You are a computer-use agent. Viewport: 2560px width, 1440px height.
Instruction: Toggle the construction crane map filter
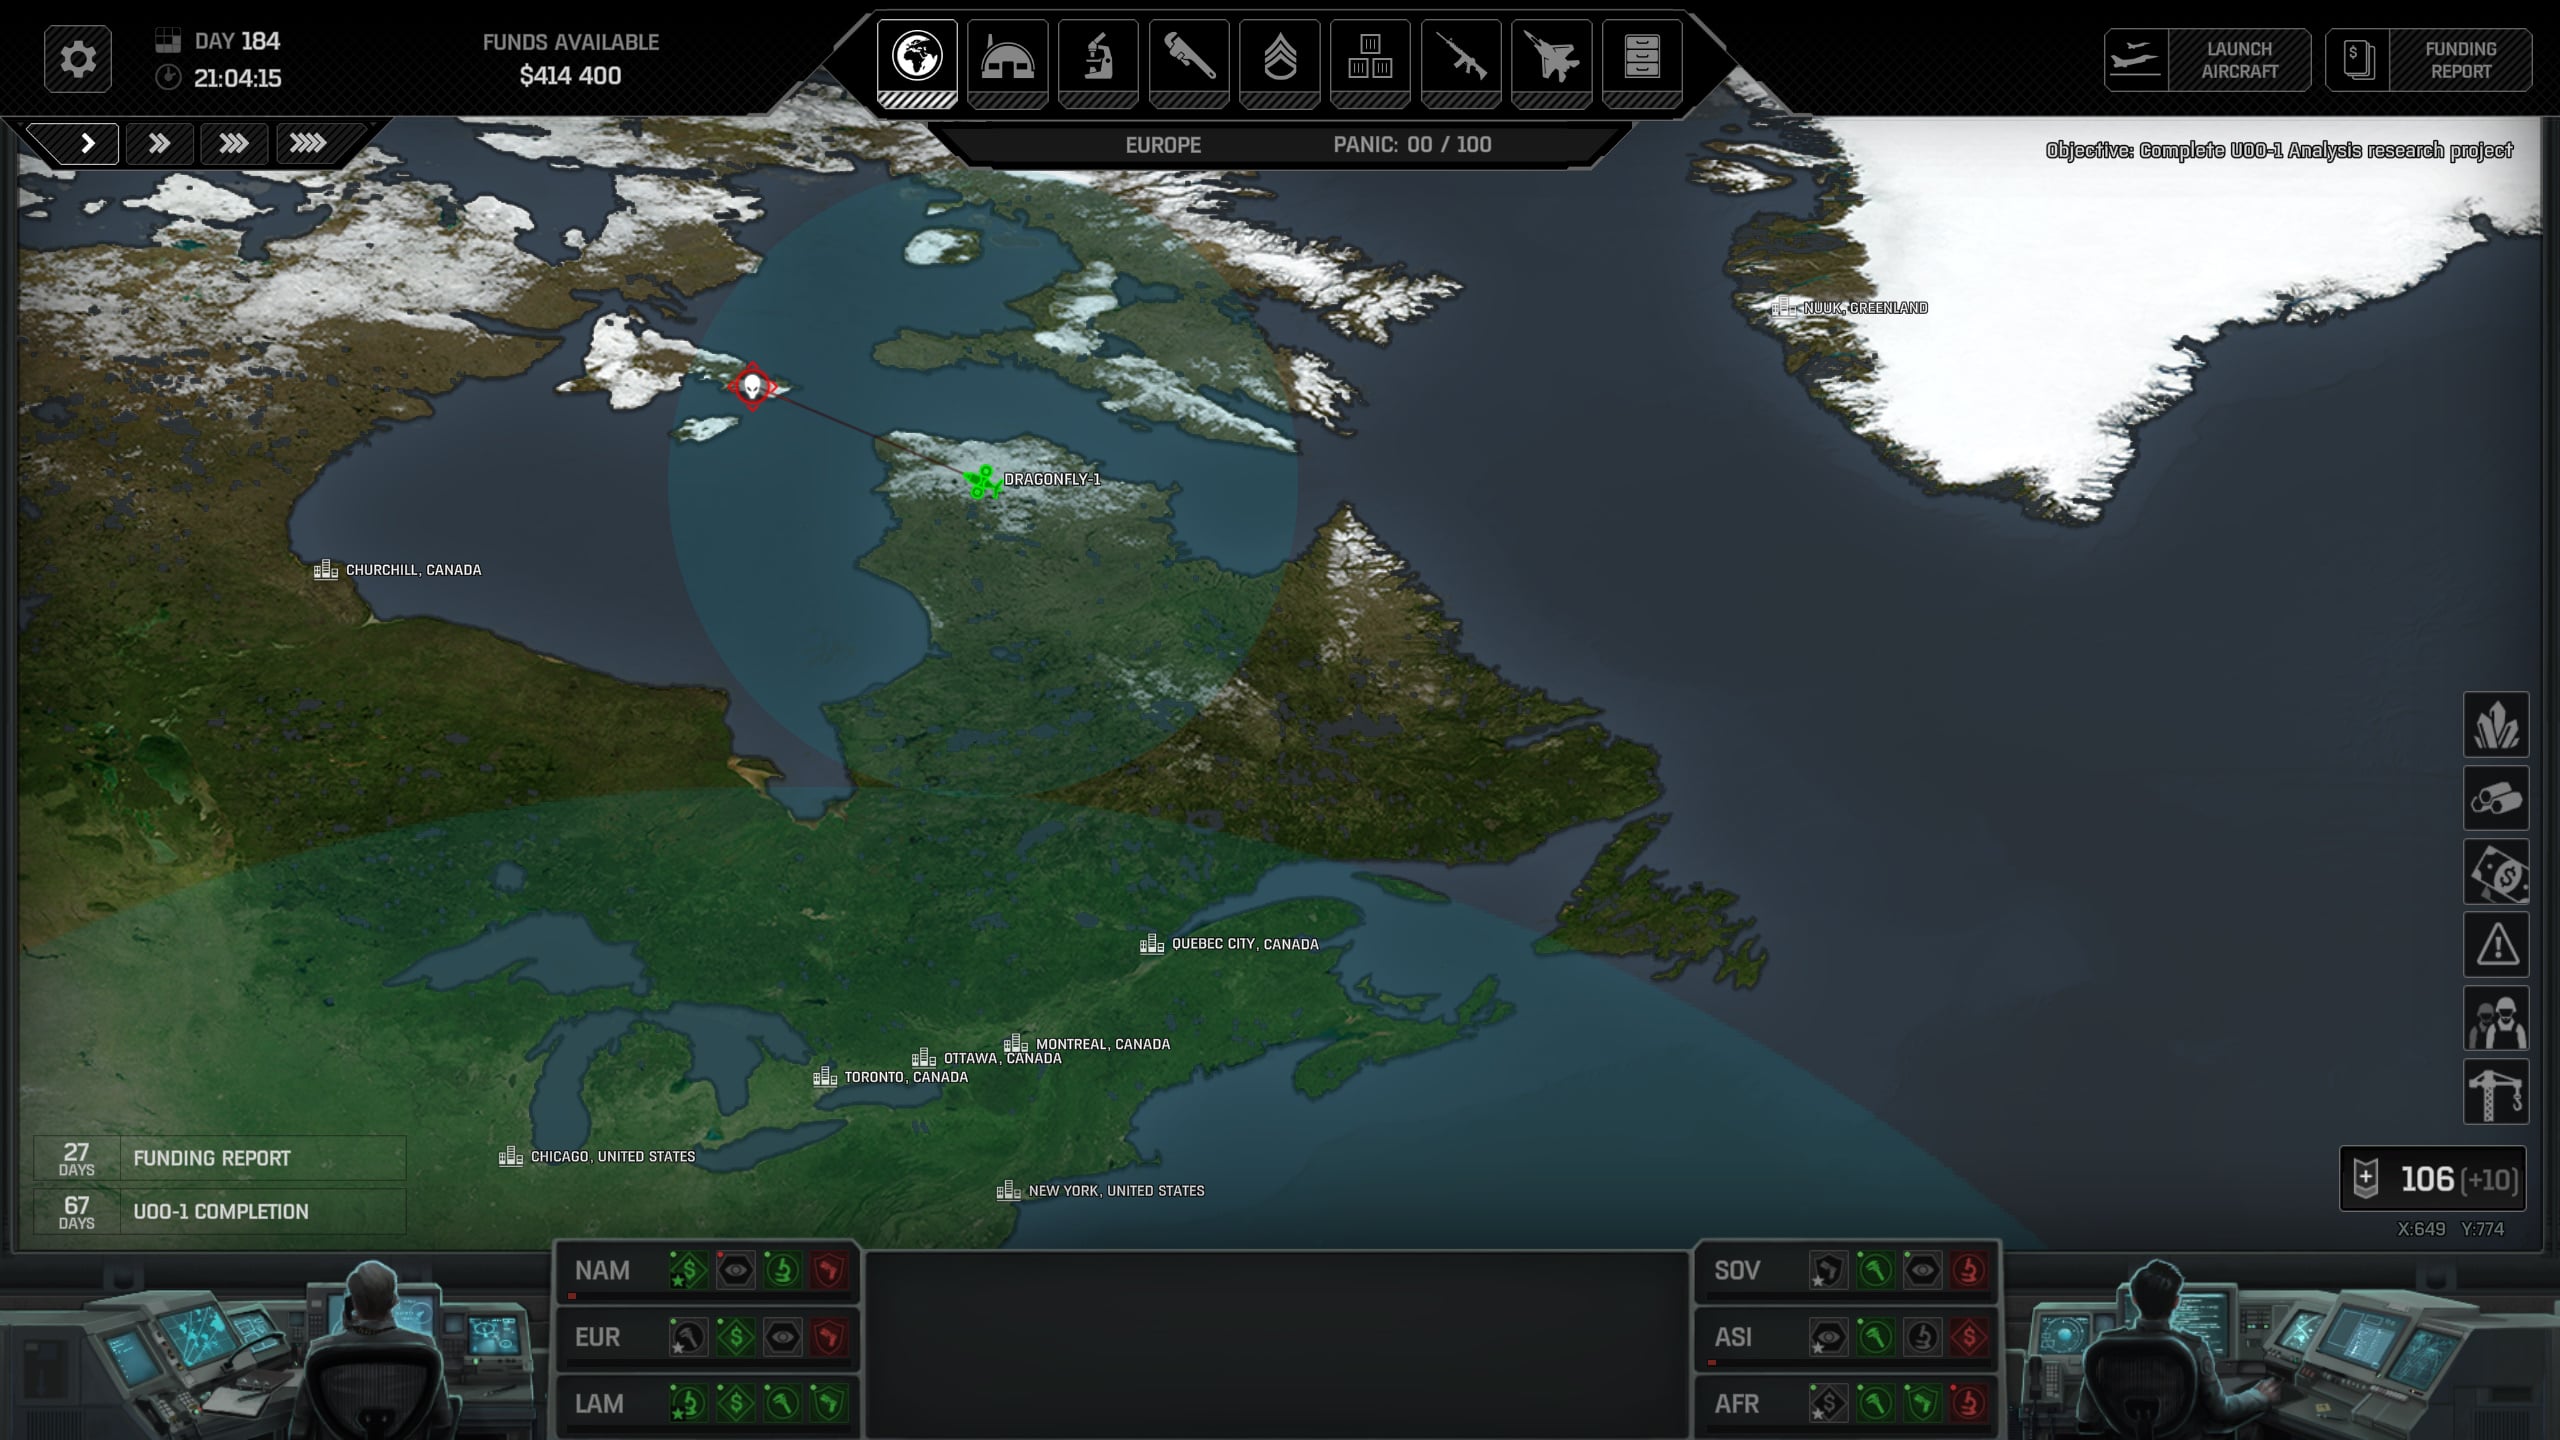[x=2496, y=1092]
